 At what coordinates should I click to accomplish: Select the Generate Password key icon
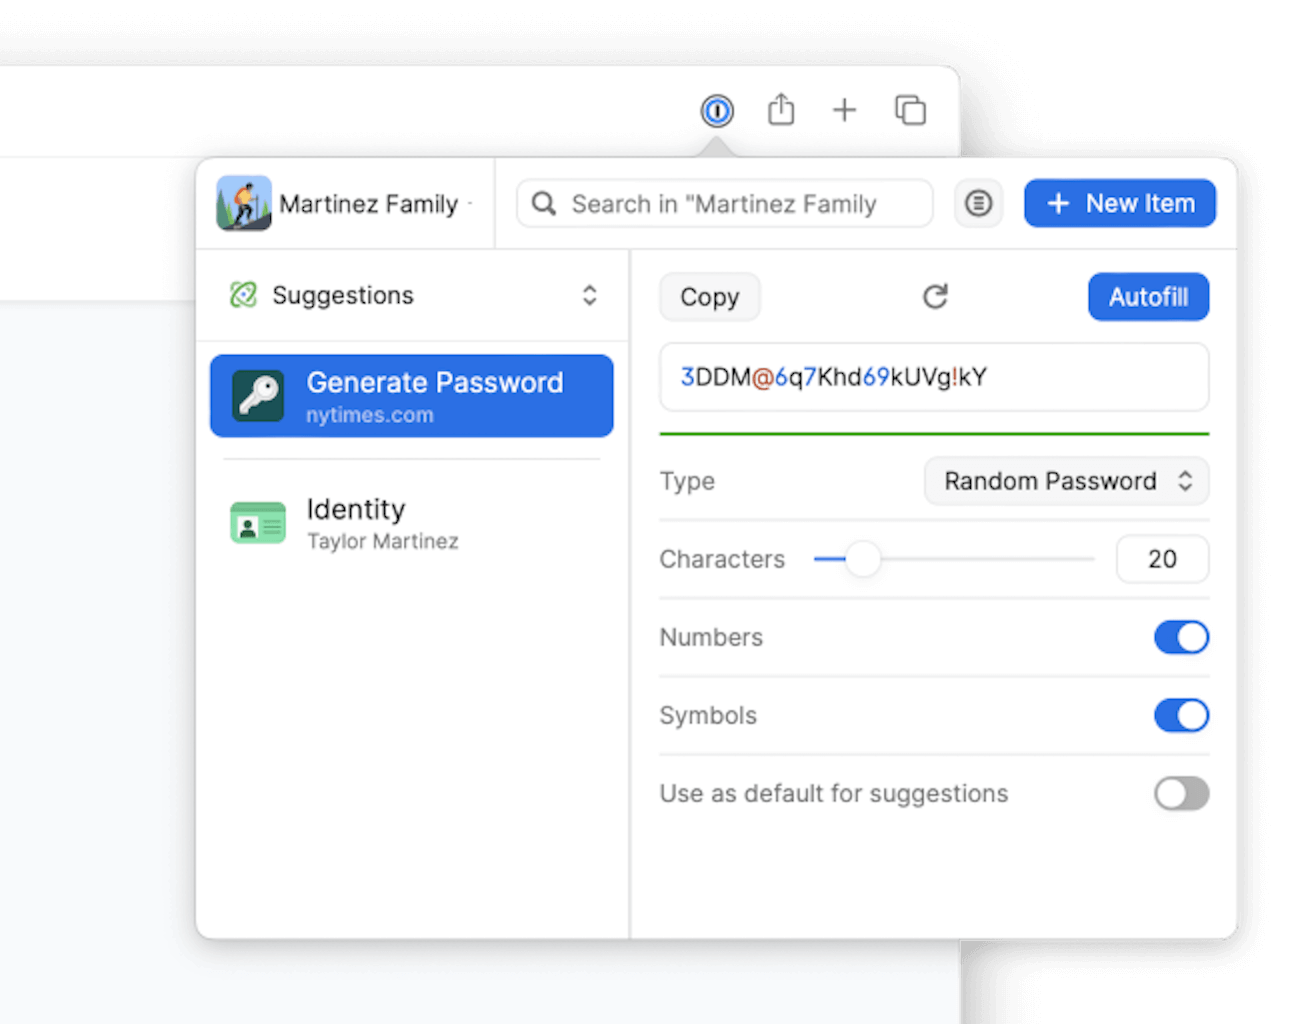point(258,395)
